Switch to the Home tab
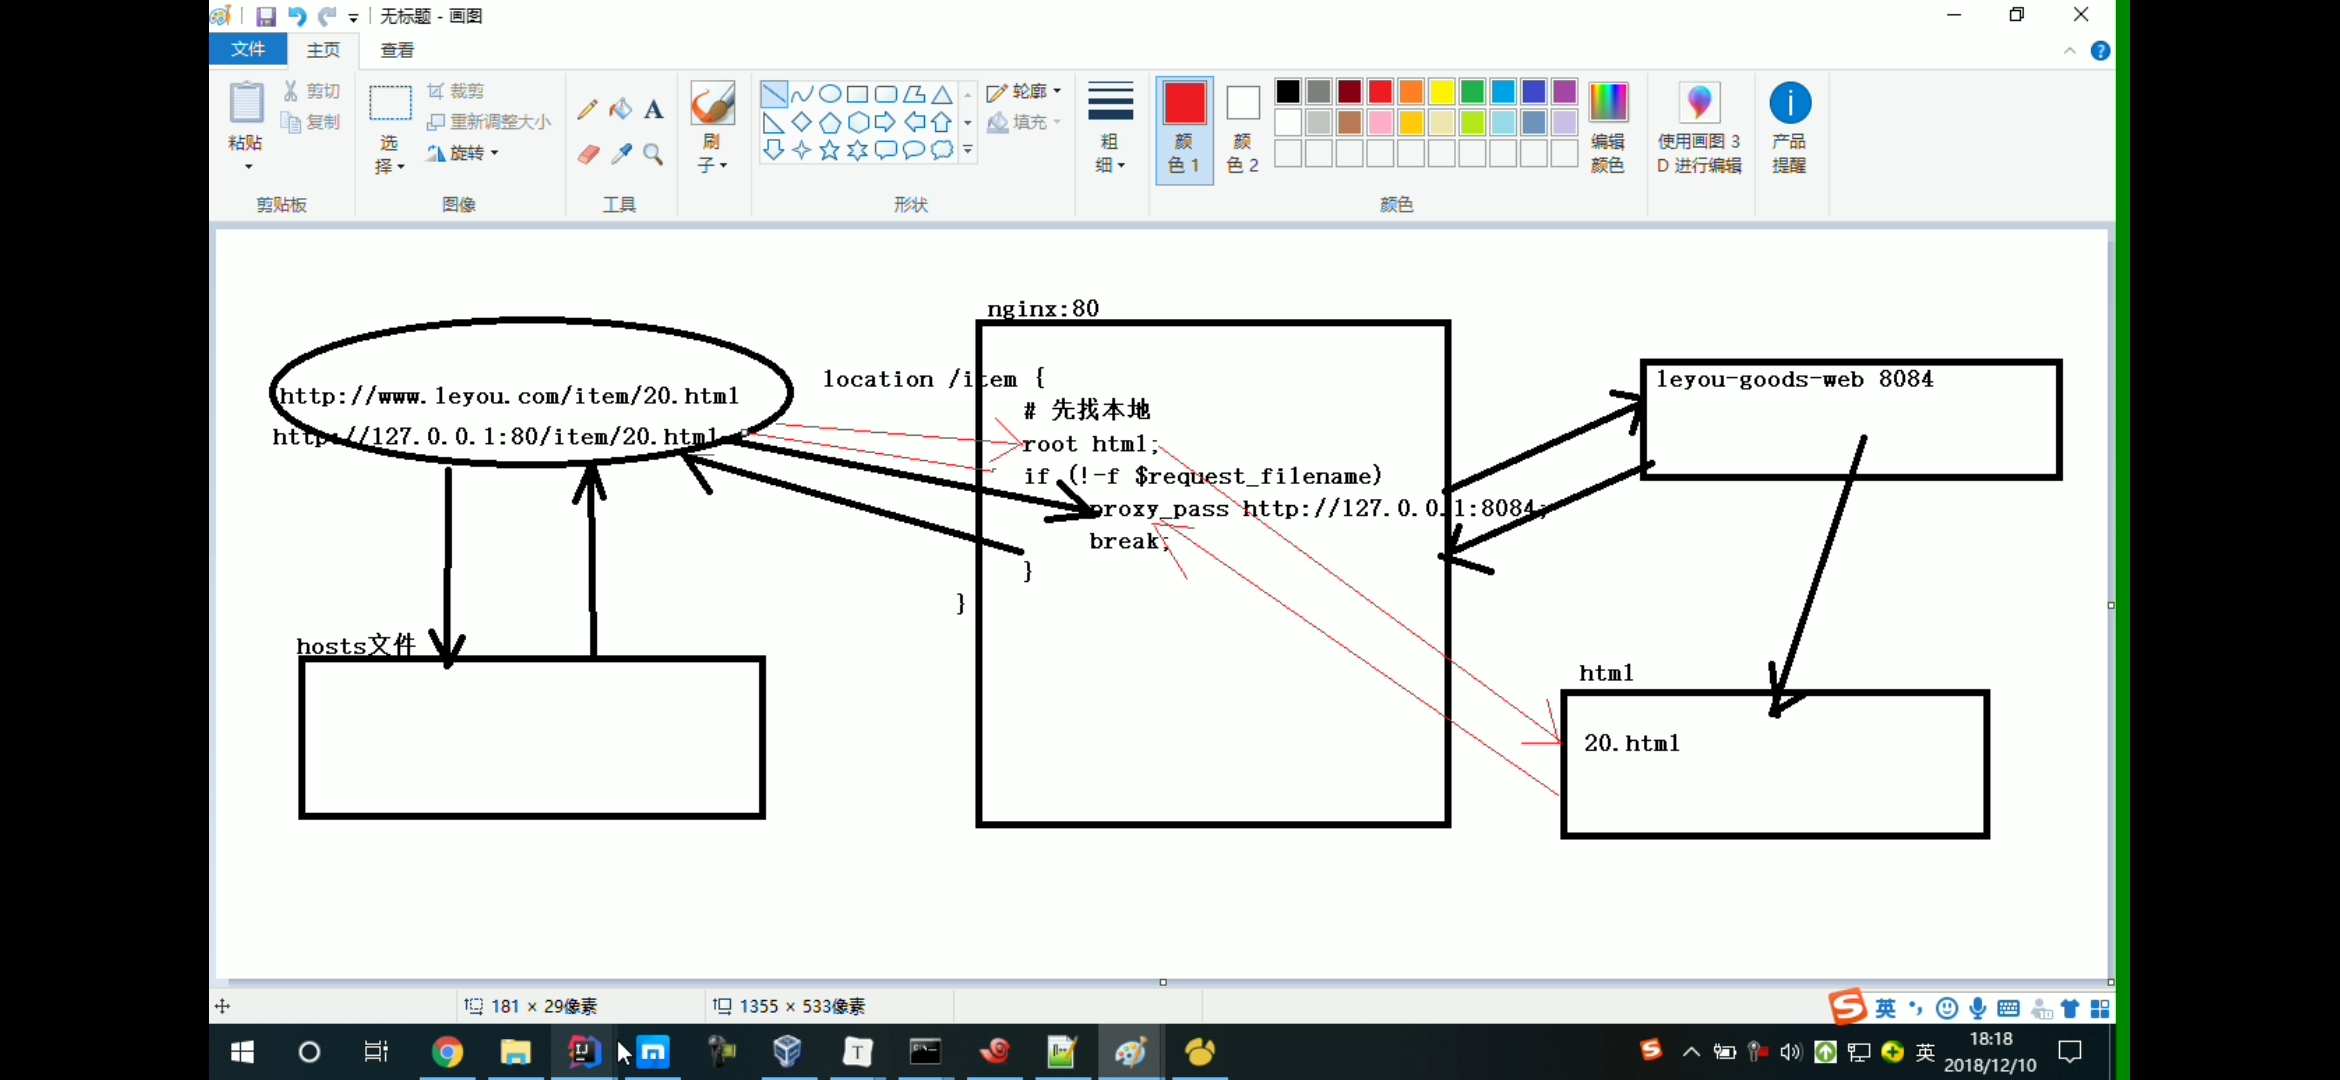 [323, 50]
